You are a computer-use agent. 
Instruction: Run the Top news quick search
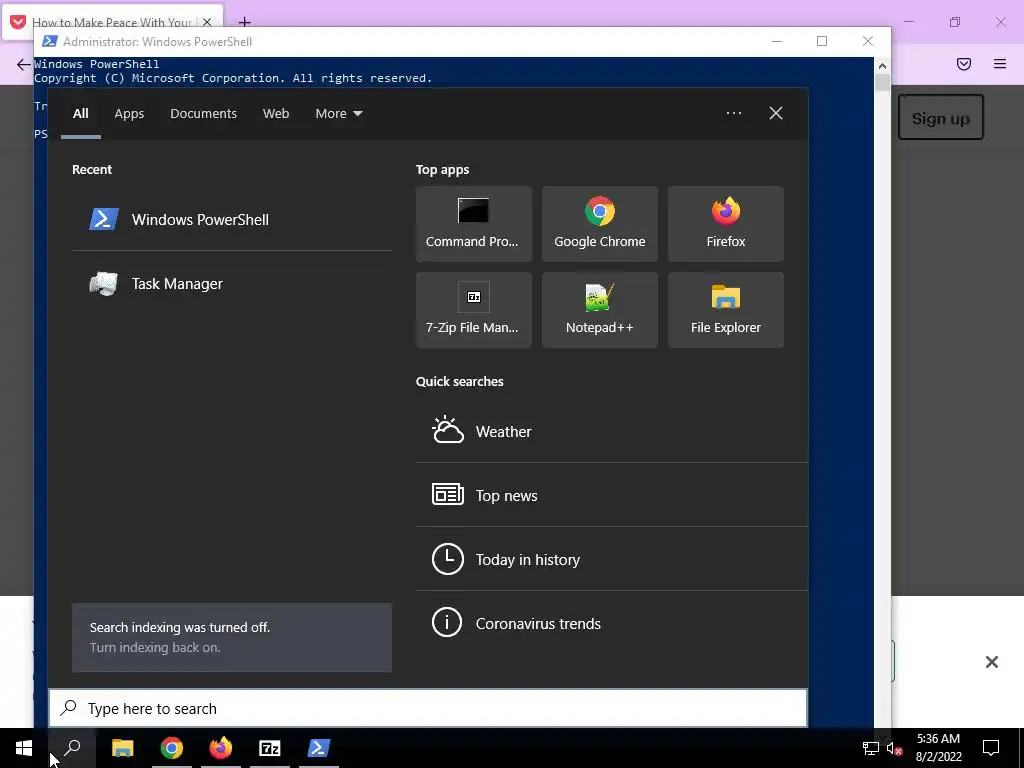(x=611, y=495)
